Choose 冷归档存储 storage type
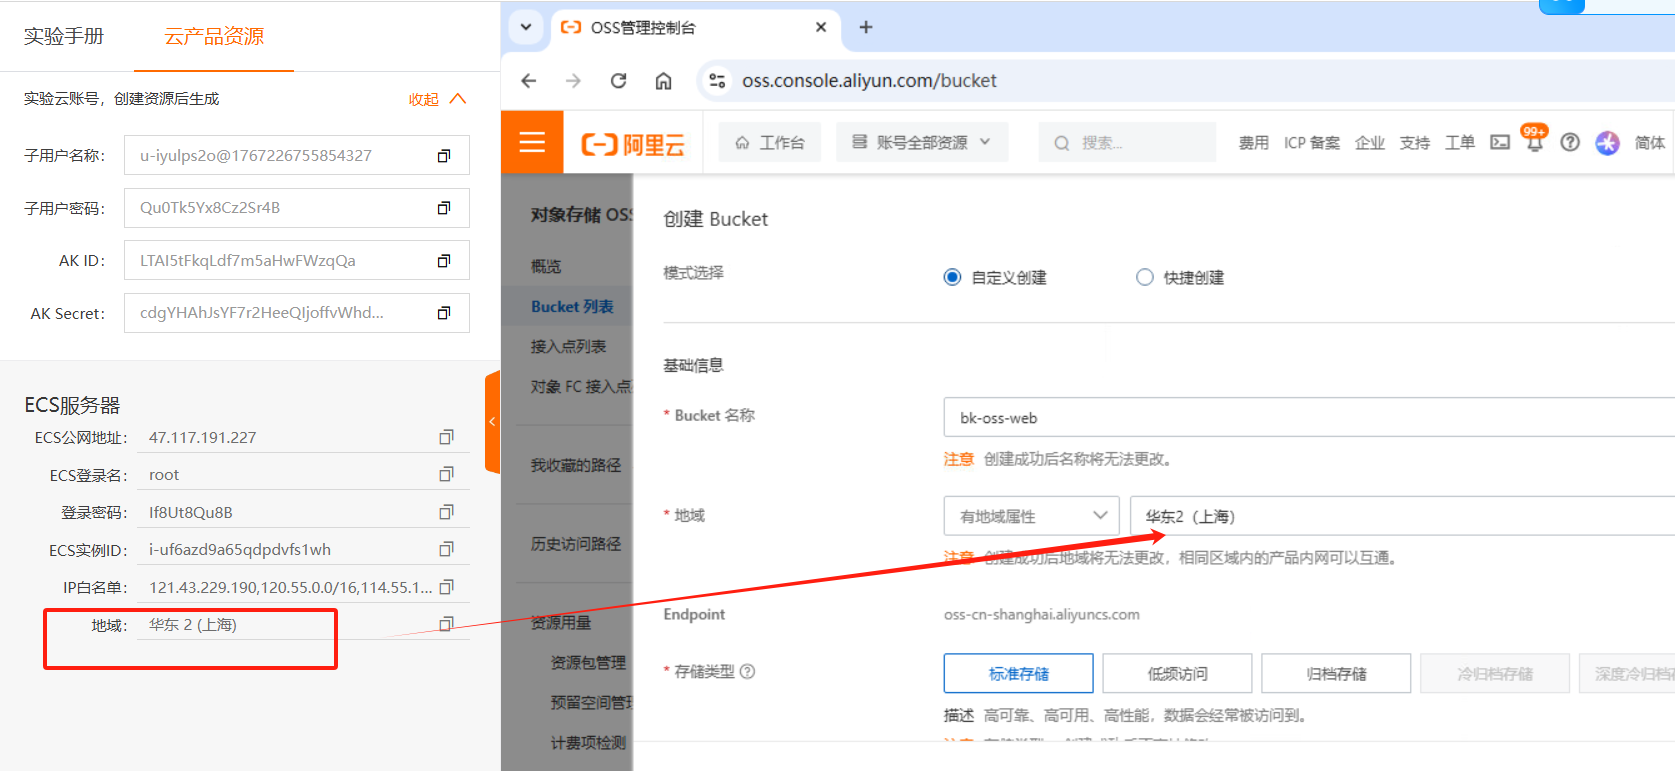This screenshot has width=1675, height=771. click(x=1495, y=673)
